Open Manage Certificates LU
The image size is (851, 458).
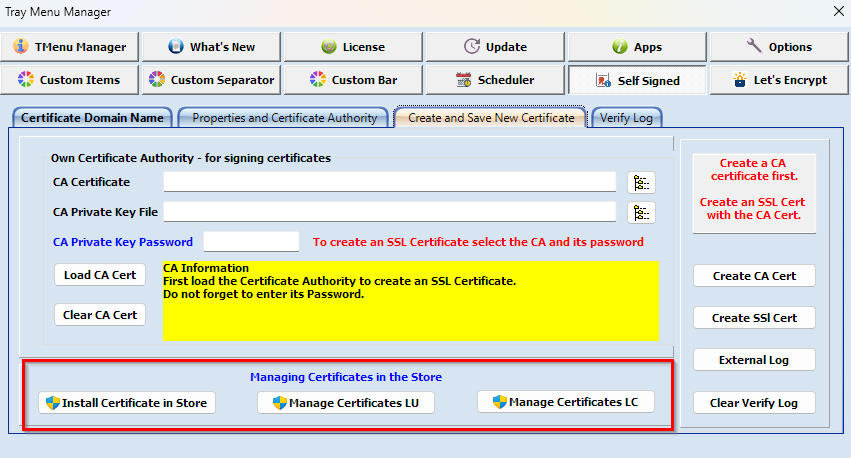[346, 403]
